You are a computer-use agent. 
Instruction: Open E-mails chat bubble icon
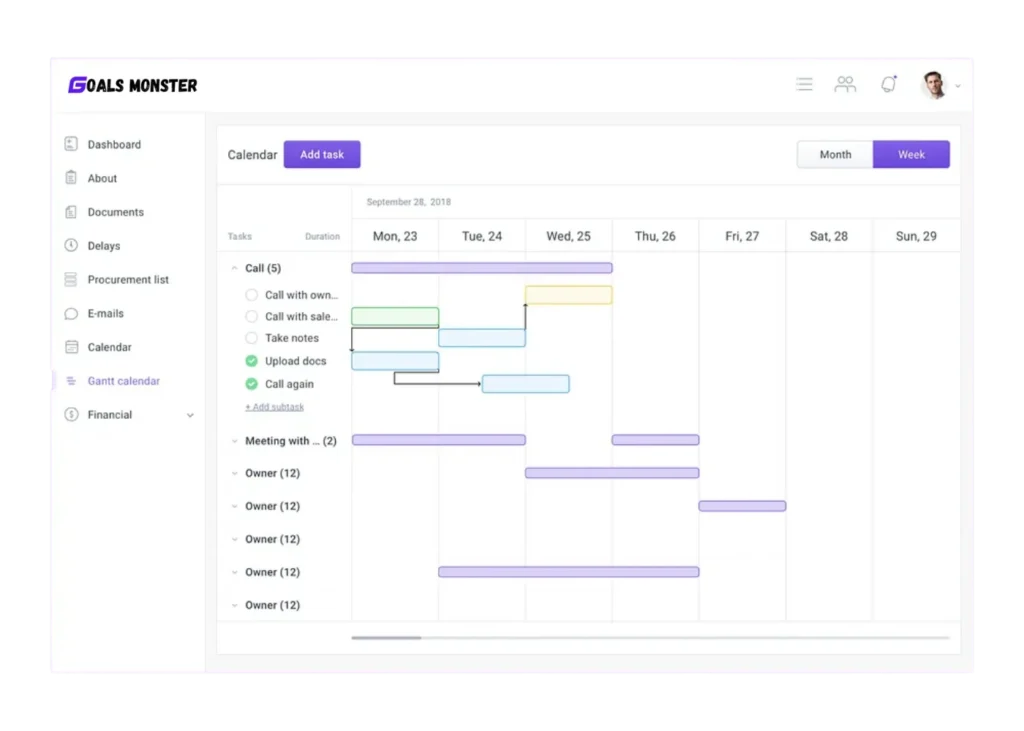click(71, 314)
